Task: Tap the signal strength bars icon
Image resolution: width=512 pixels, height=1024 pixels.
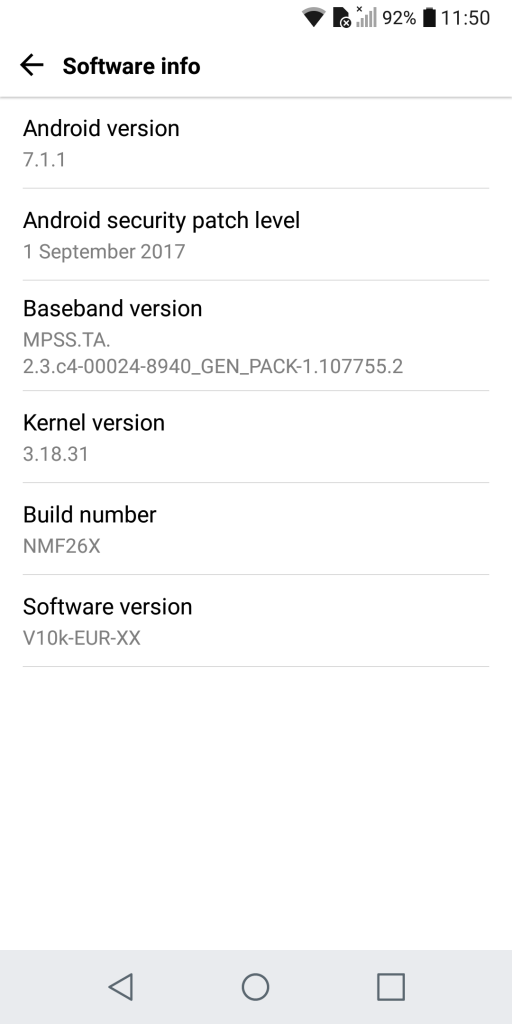Action: (x=366, y=17)
